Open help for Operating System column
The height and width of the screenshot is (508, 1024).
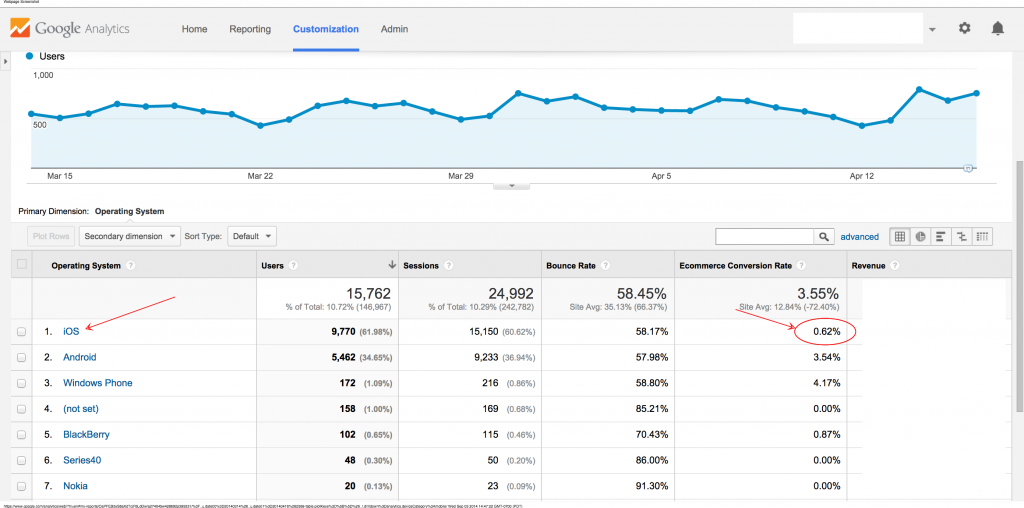[x=131, y=266]
